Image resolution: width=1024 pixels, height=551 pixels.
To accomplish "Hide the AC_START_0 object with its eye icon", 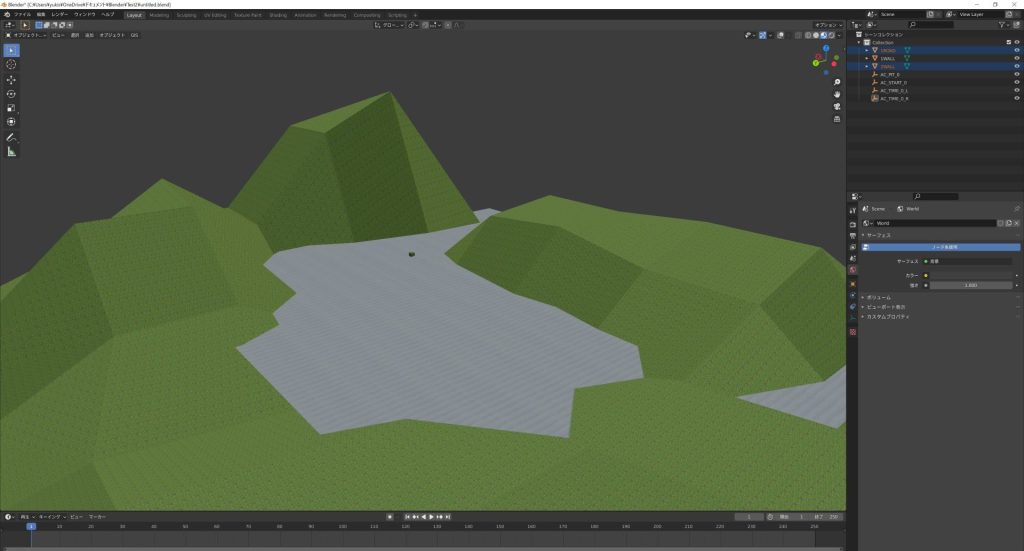I will pyautogui.click(x=1017, y=82).
